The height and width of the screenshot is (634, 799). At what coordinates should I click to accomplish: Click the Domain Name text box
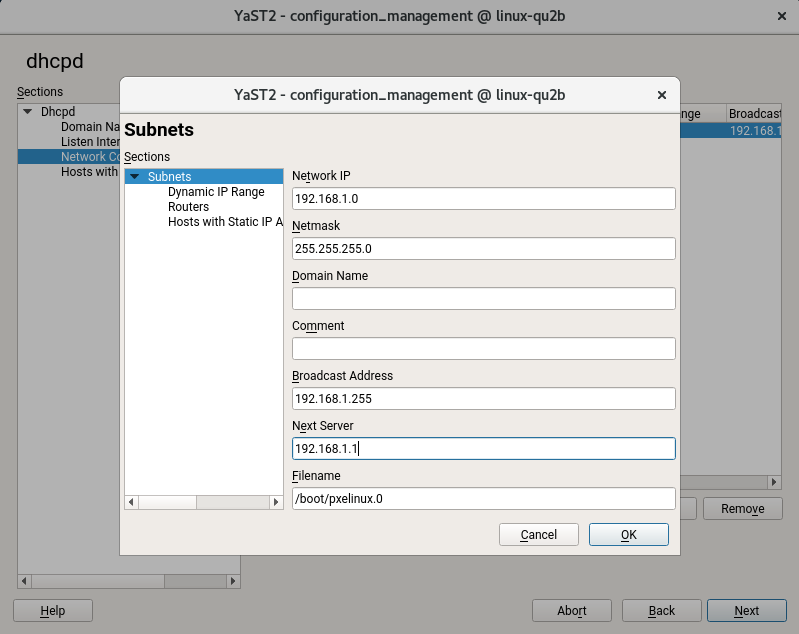484,298
